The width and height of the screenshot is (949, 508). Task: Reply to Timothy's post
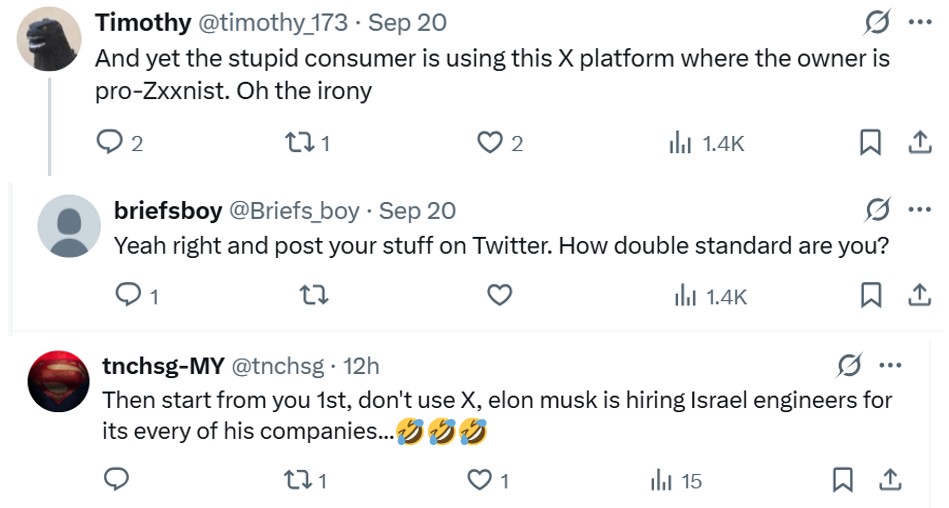click(108, 144)
